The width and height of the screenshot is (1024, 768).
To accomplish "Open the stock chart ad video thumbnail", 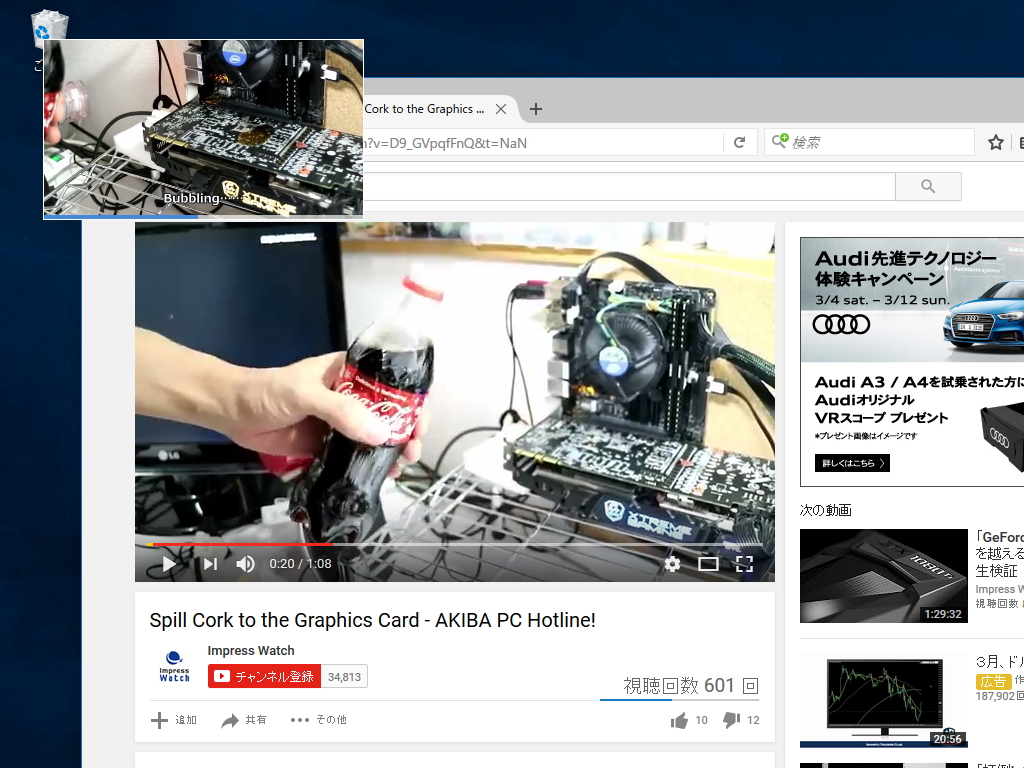I will tap(884, 701).
